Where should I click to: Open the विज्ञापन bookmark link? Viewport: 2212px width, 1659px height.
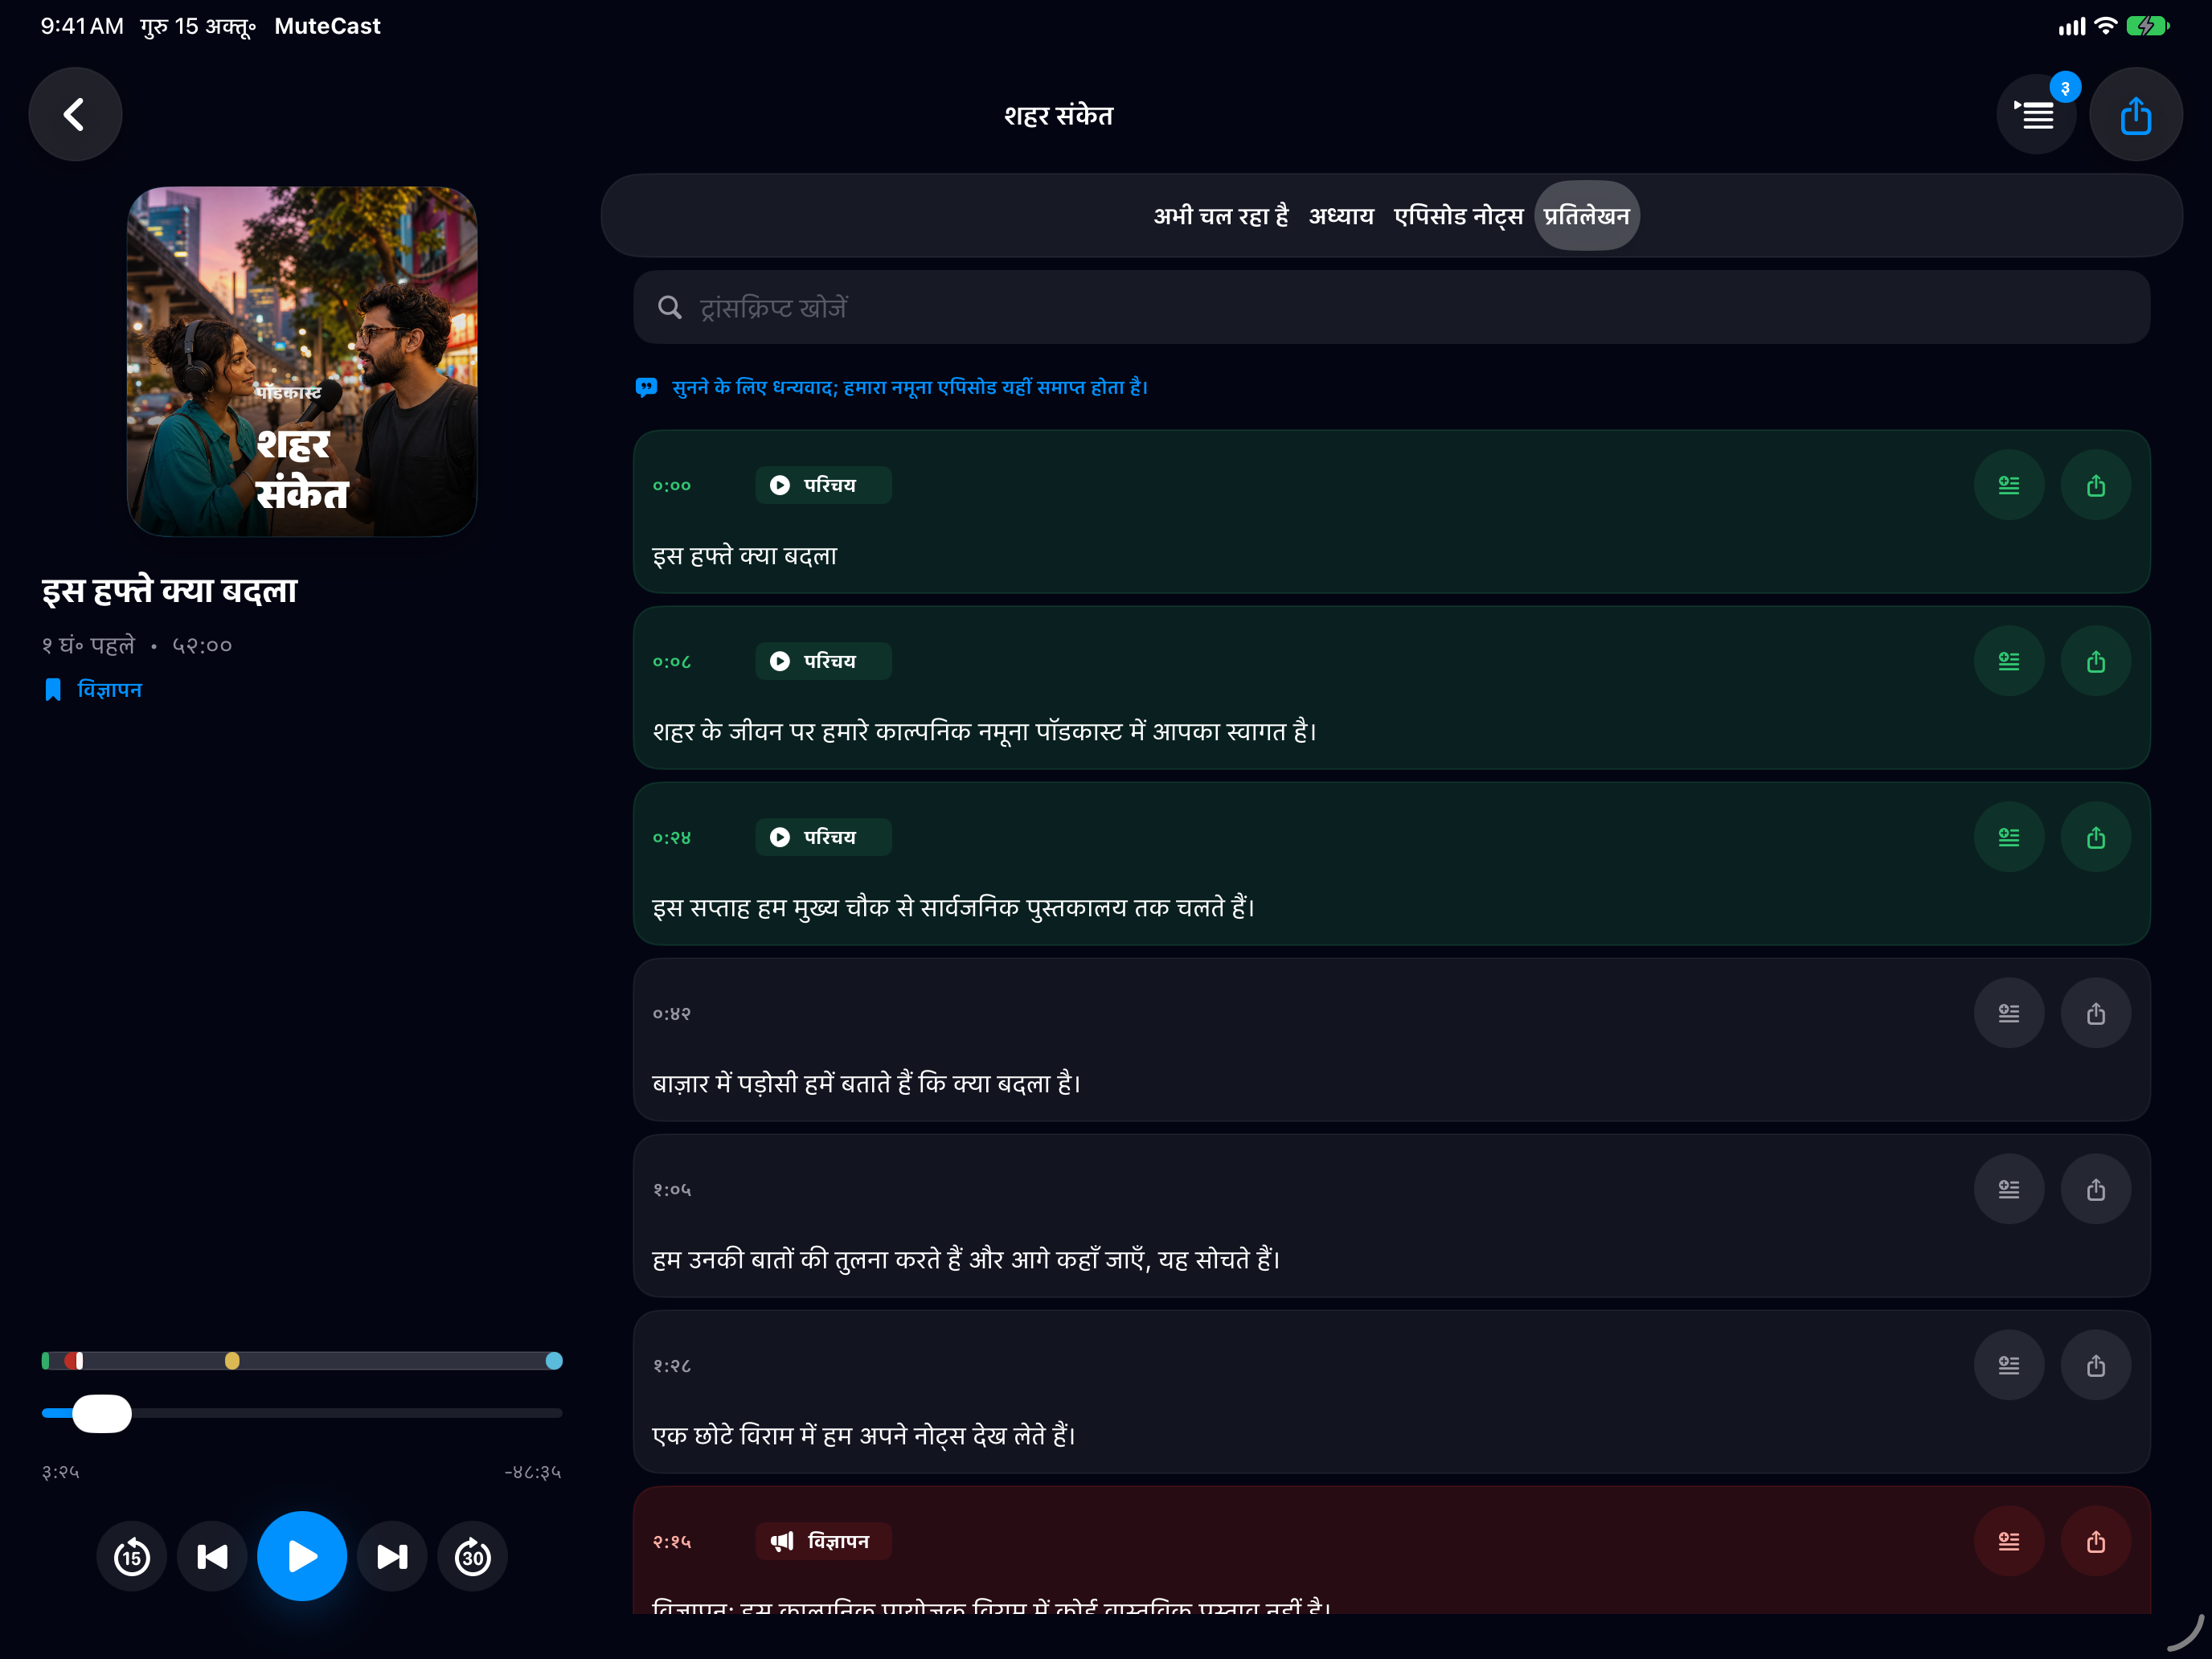click(94, 690)
